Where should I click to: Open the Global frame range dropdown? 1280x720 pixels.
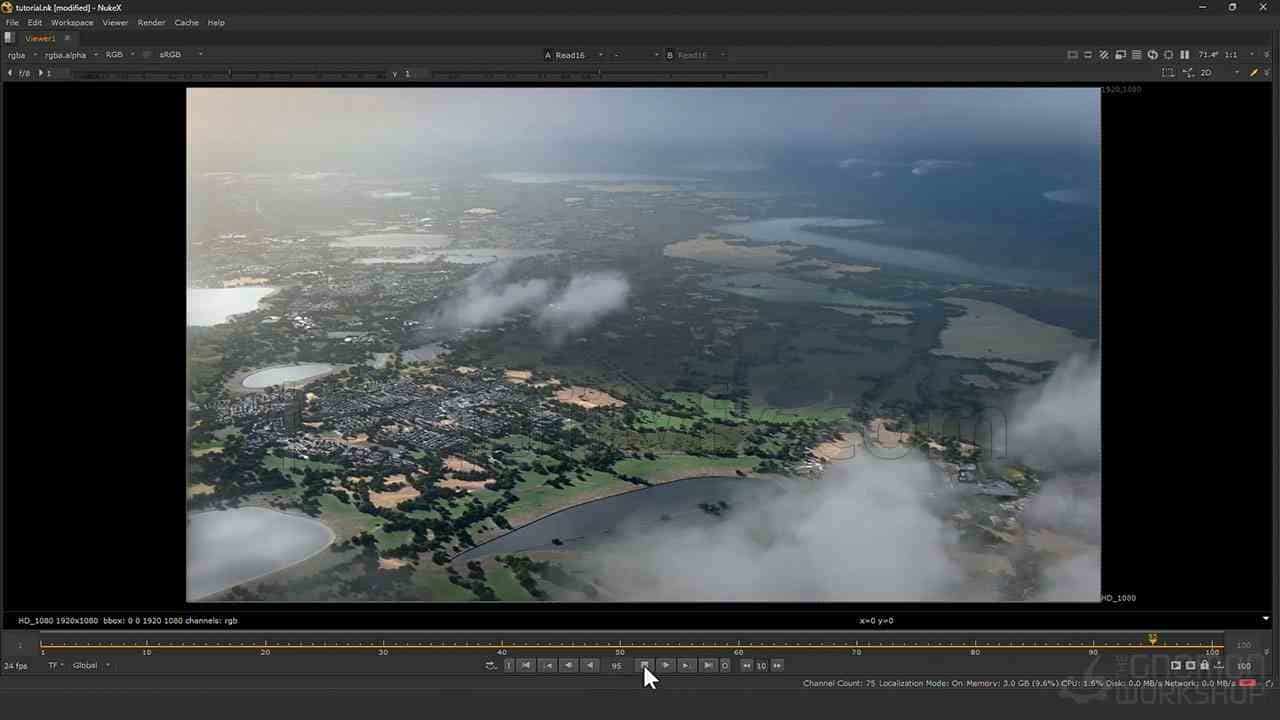coord(91,665)
